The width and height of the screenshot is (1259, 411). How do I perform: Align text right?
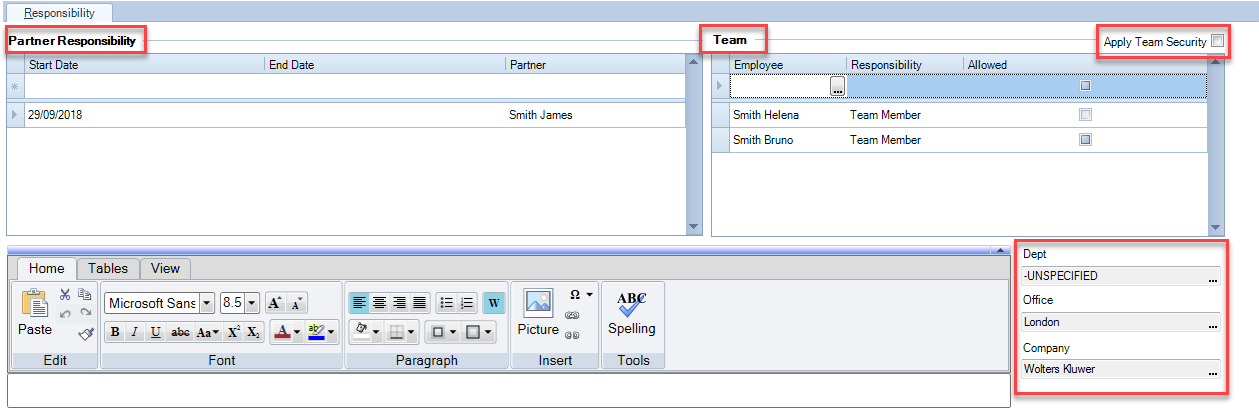tap(399, 303)
